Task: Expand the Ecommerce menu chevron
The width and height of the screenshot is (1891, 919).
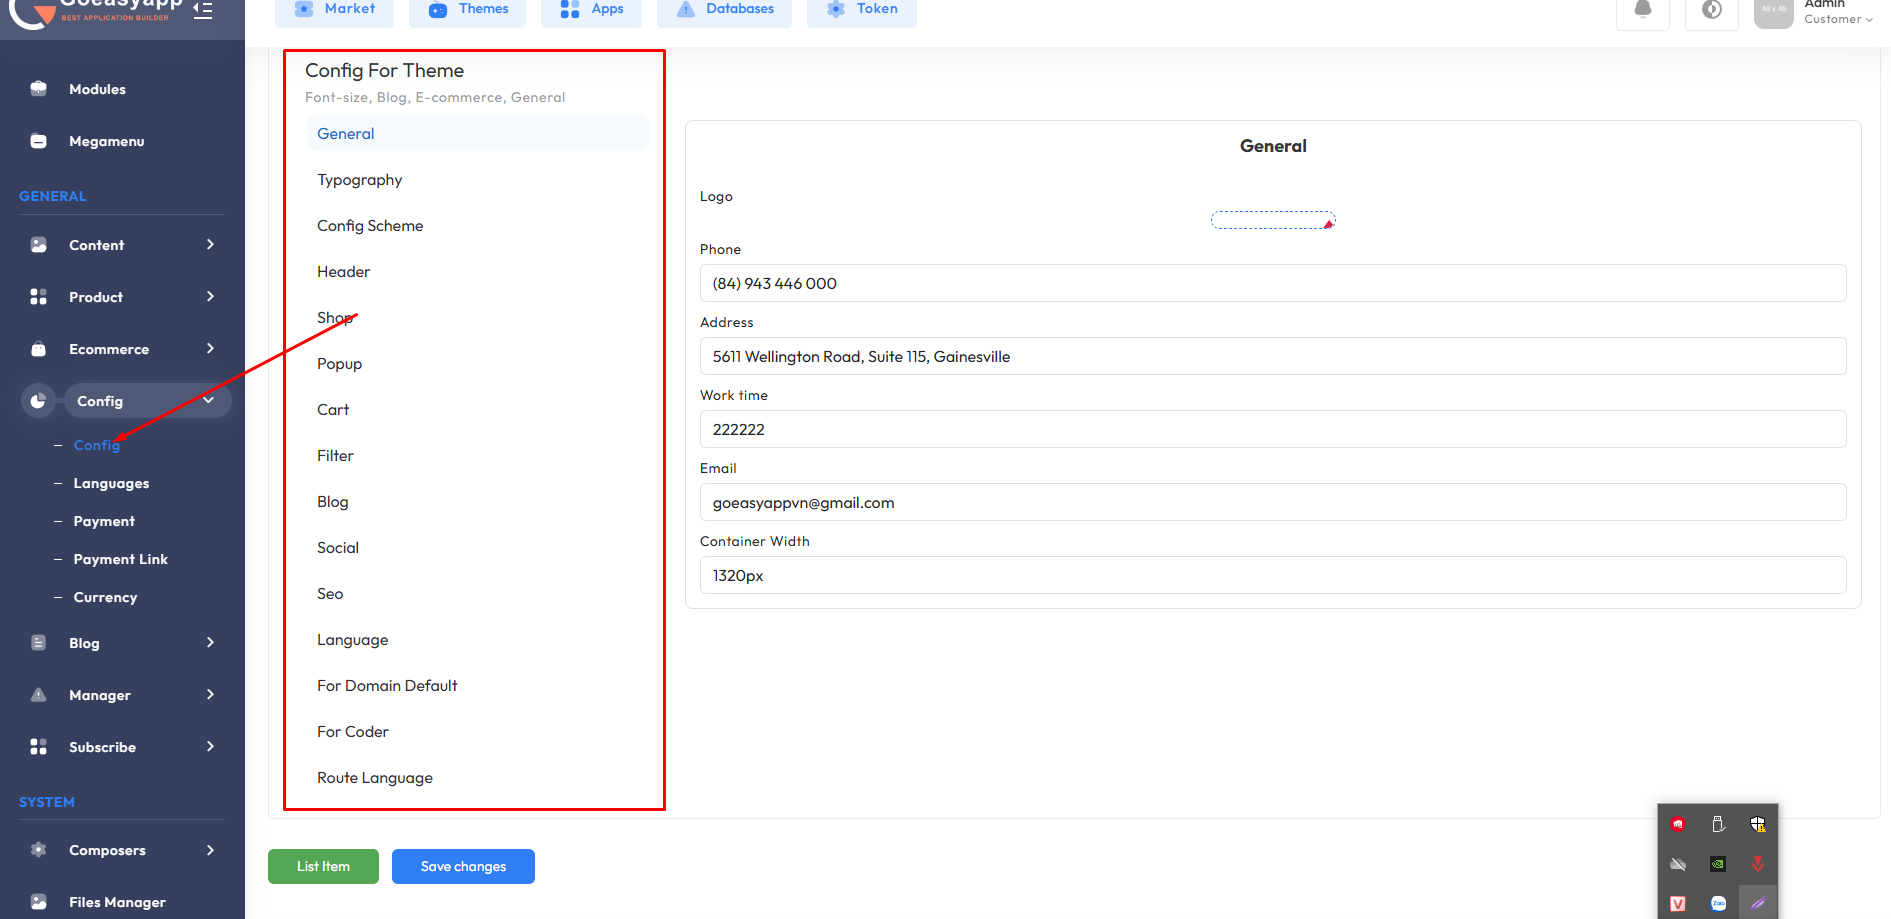Action: click(210, 349)
